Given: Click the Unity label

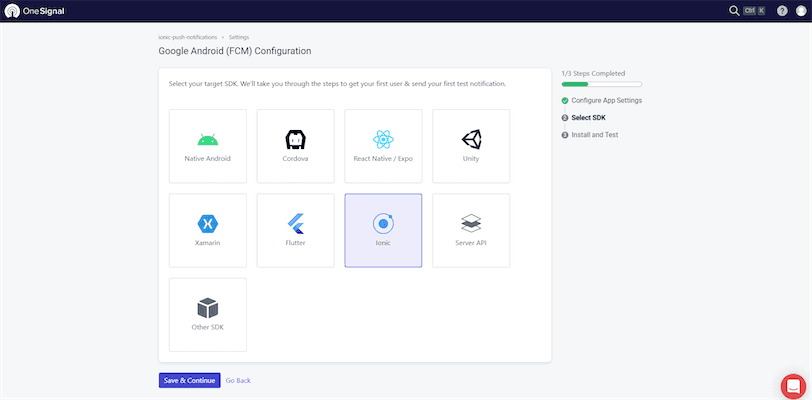Looking at the screenshot, I should [471, 159].
